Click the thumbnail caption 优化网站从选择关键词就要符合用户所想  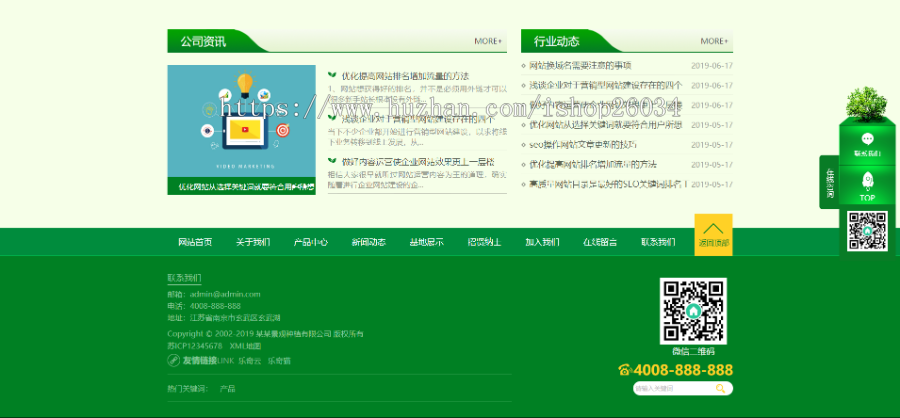click(x=246, y=187)
